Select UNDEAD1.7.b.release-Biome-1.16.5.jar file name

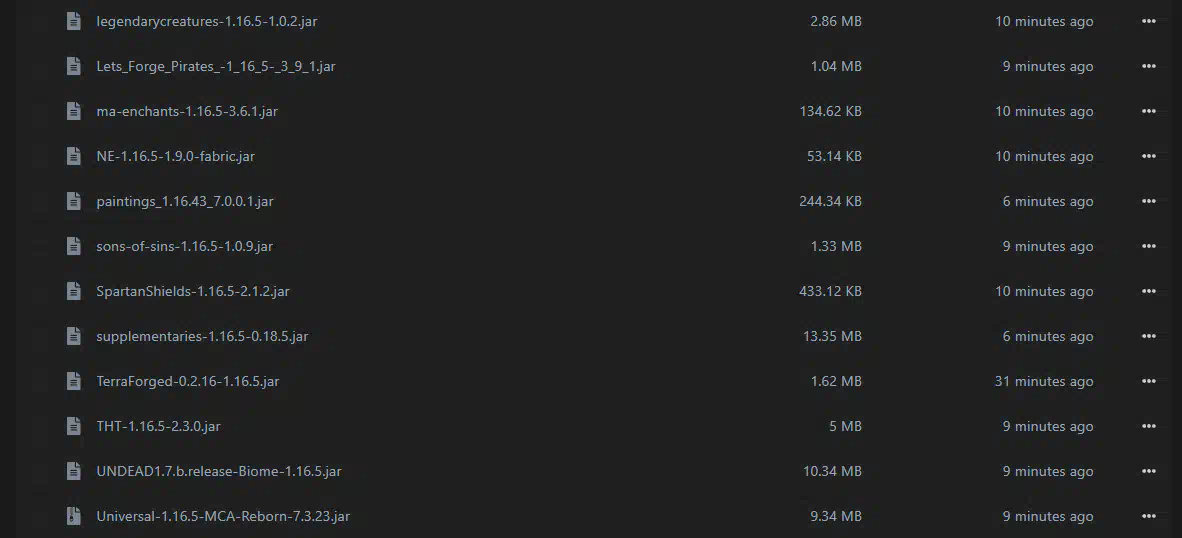click(219, 472)
